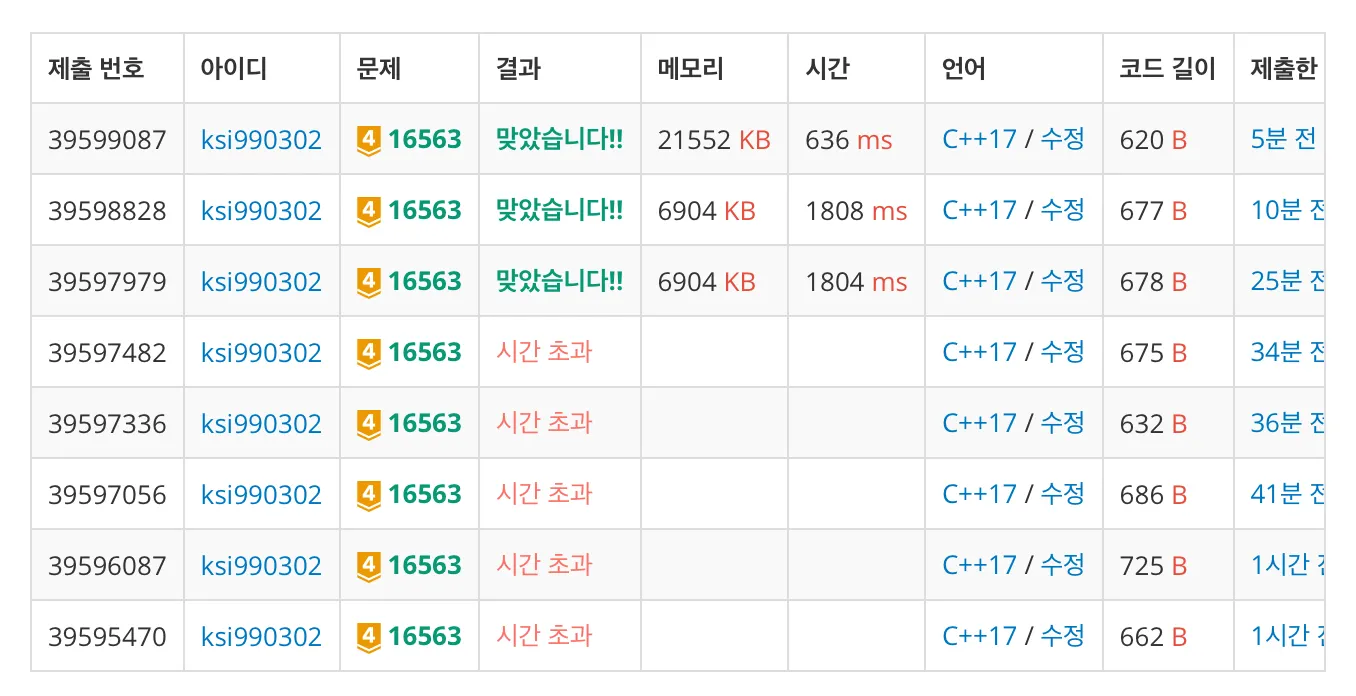View C++17 source of submission 39595470
This screenshot has height=696, width=1356.
[979, 637]
